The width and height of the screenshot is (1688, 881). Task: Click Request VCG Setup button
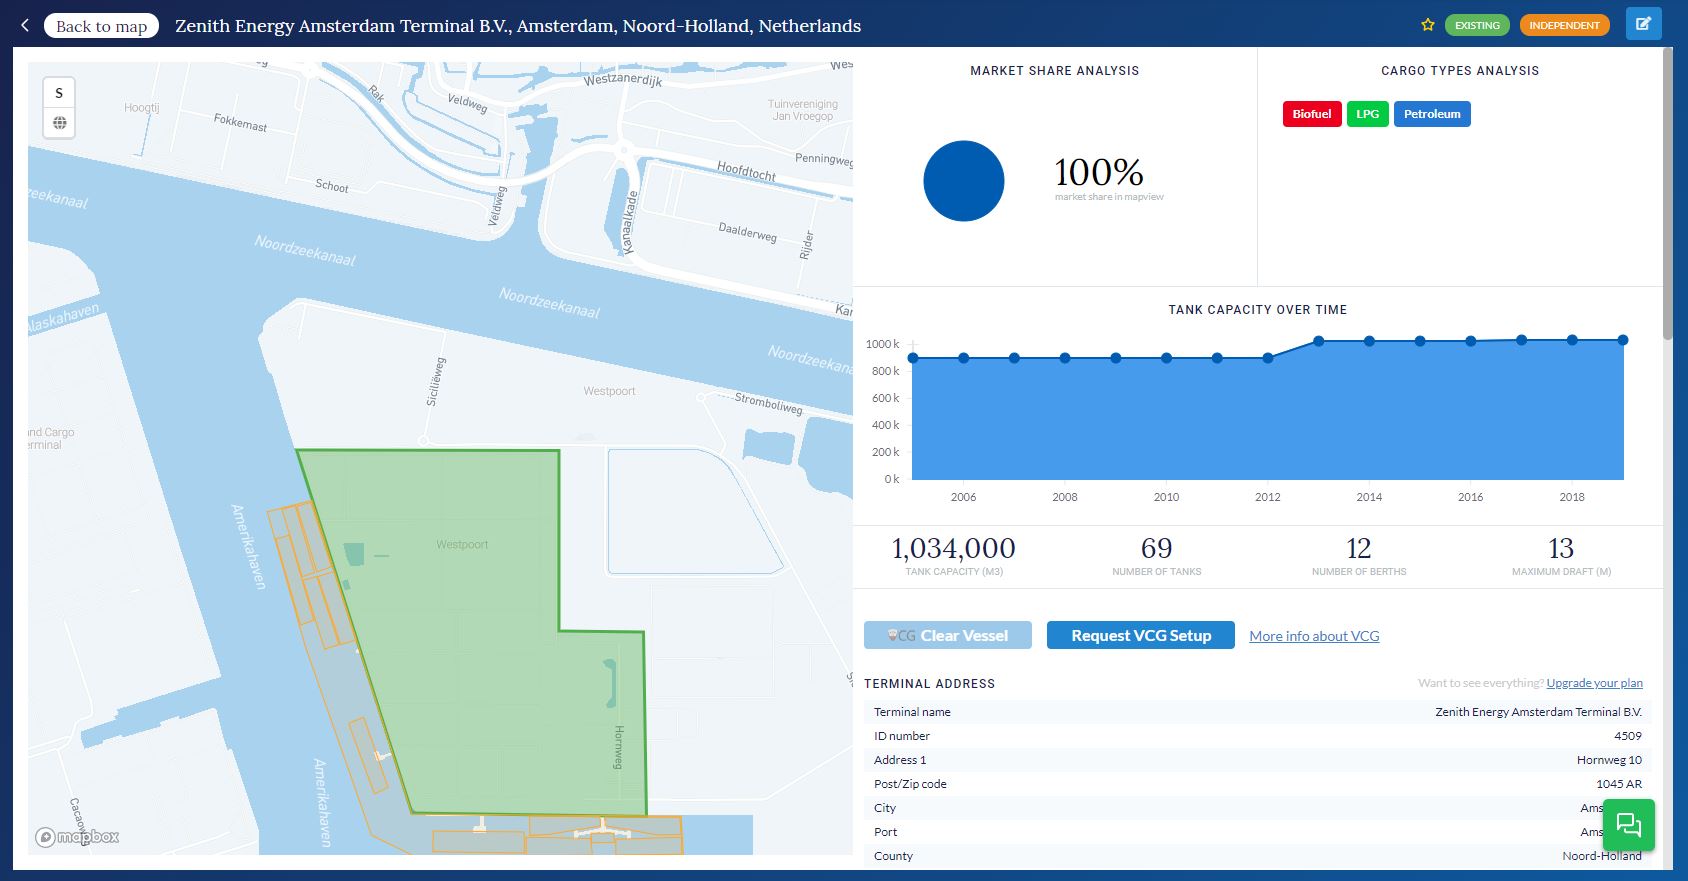[x=1140, y=635]
